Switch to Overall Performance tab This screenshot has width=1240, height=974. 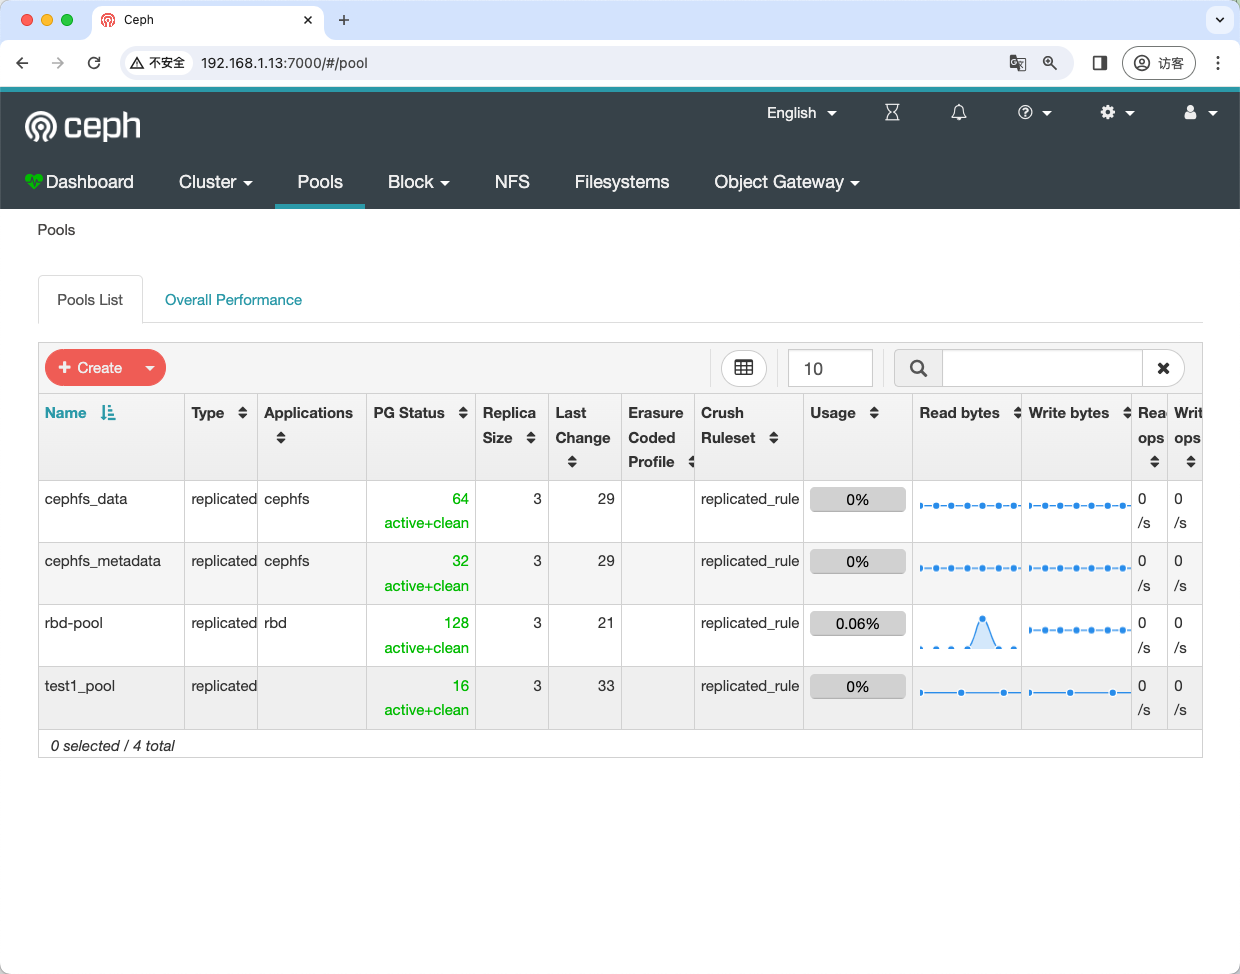pos(233,300)
